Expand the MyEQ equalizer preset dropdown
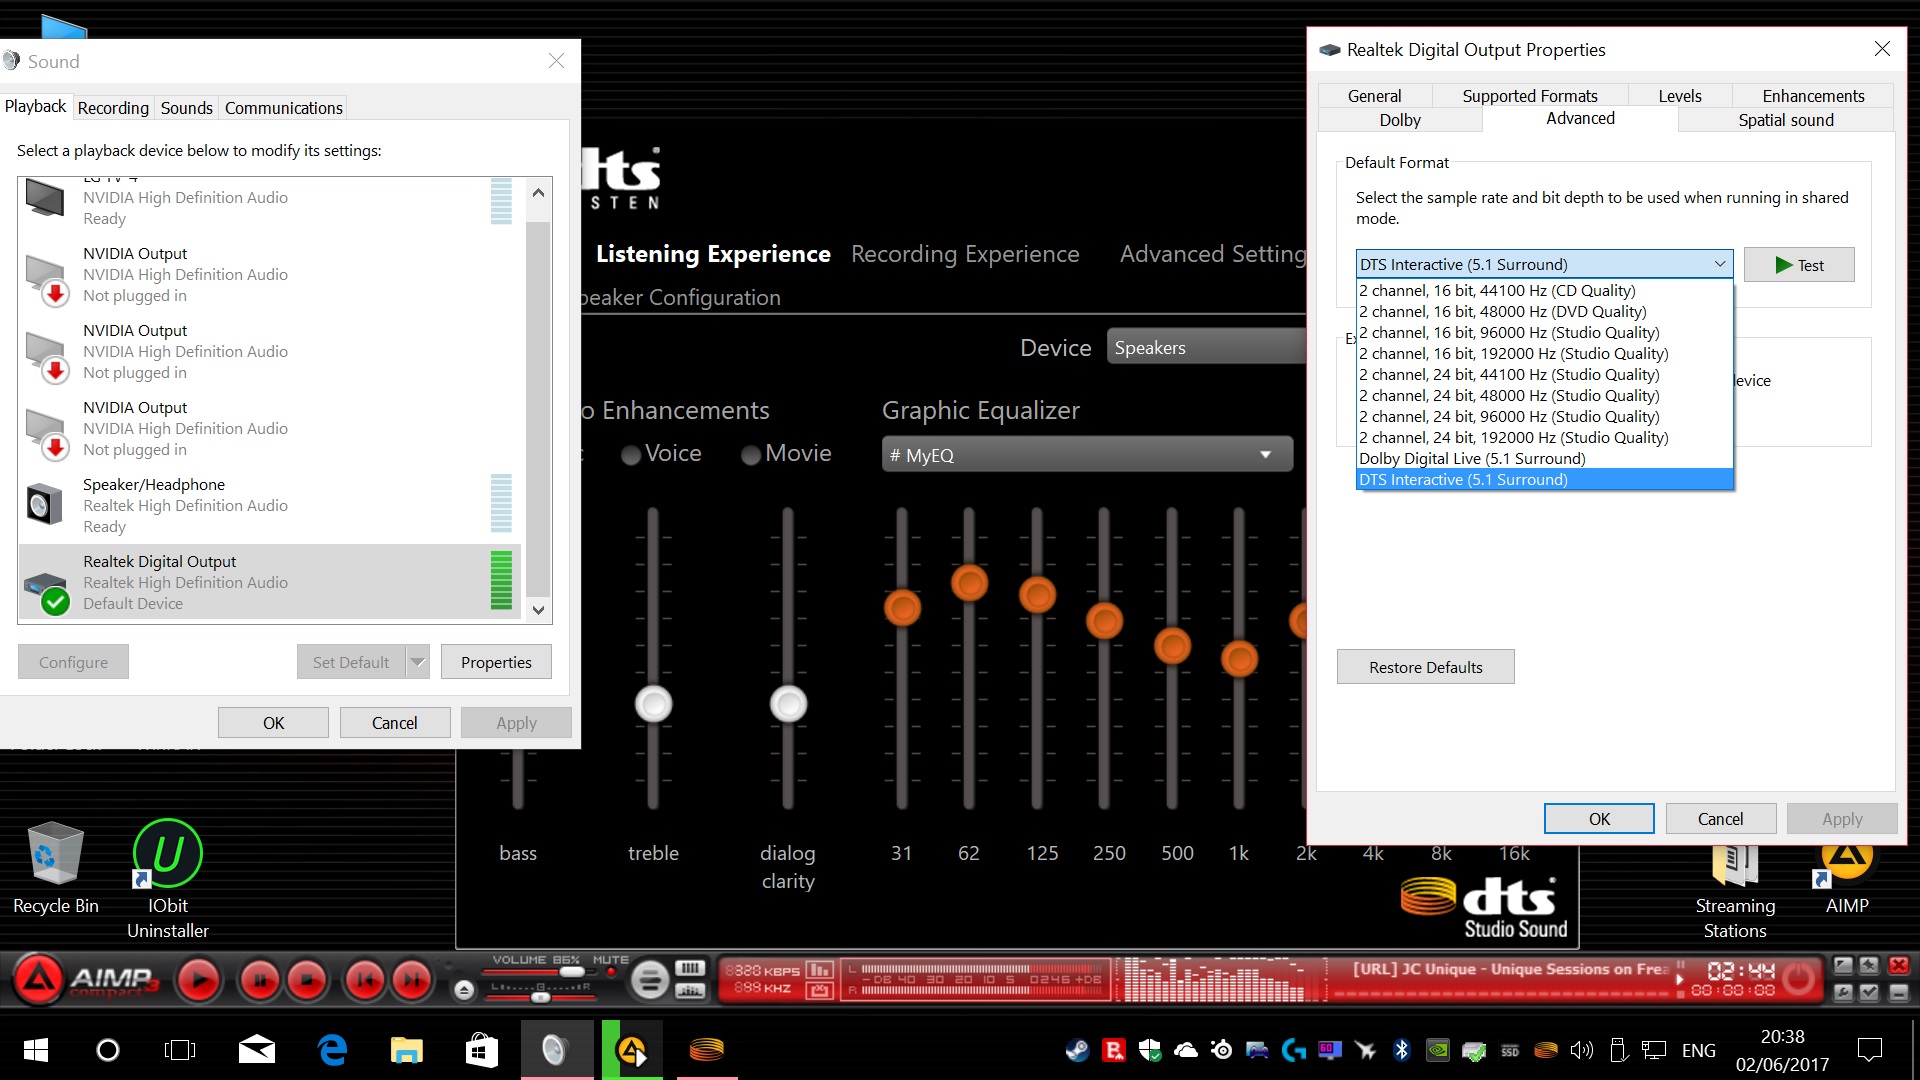This screenshot has height=1080, width=1920. pos(1261,454)
